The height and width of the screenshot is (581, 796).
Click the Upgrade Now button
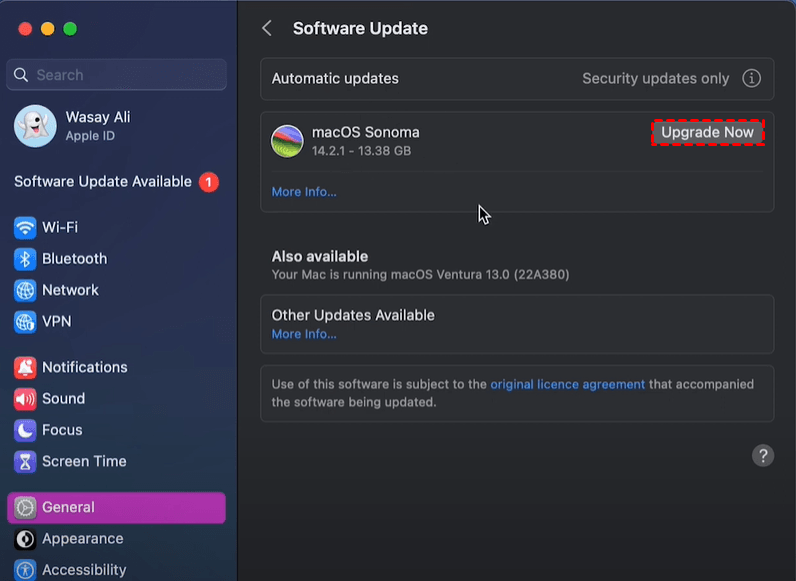(708, 133)
